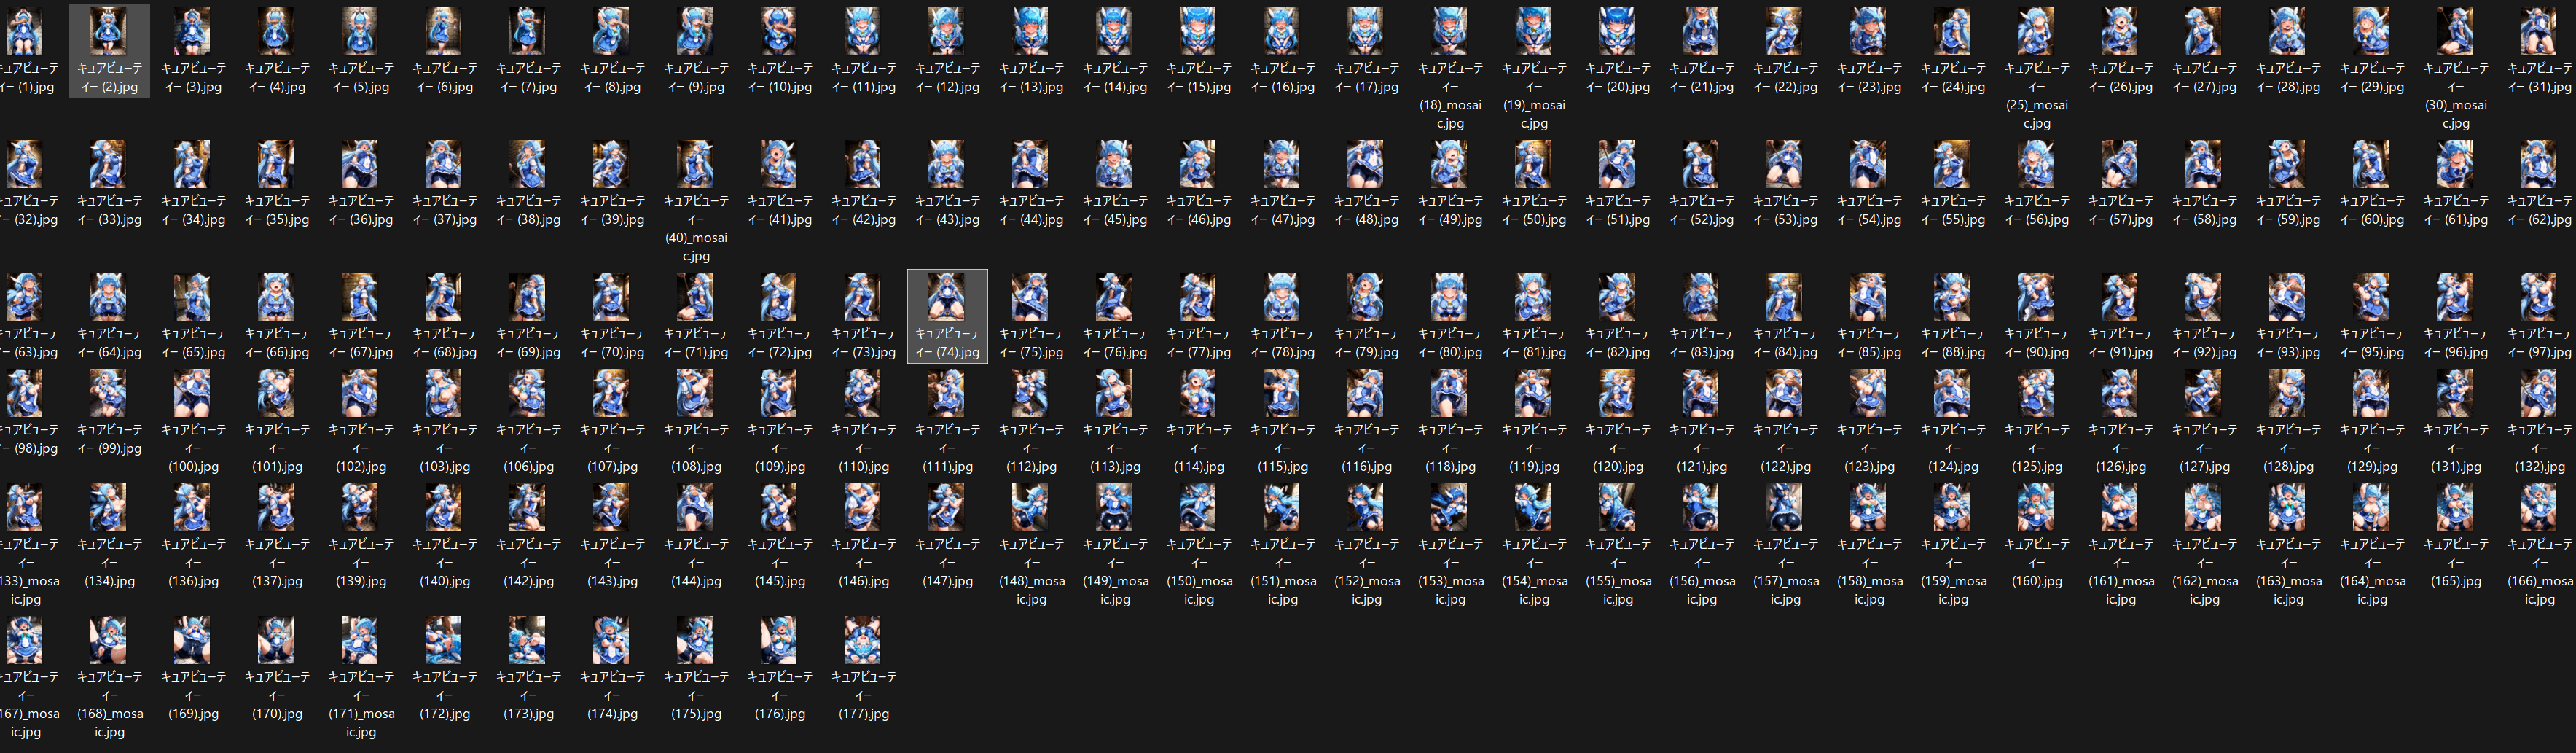The width and height of the screenshot is (2576, 753).
Task: Select the file name ending "(77).jpg"
Action: pos(1198,343)
